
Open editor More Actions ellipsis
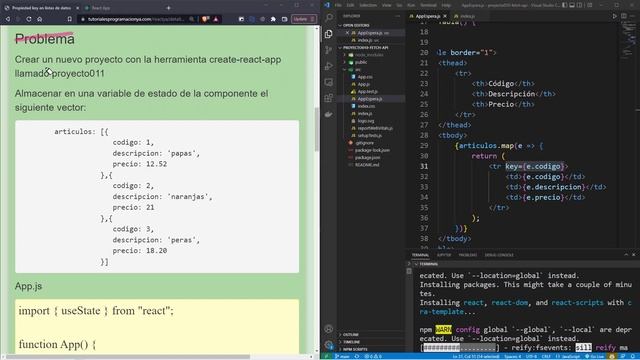point(633,16)
